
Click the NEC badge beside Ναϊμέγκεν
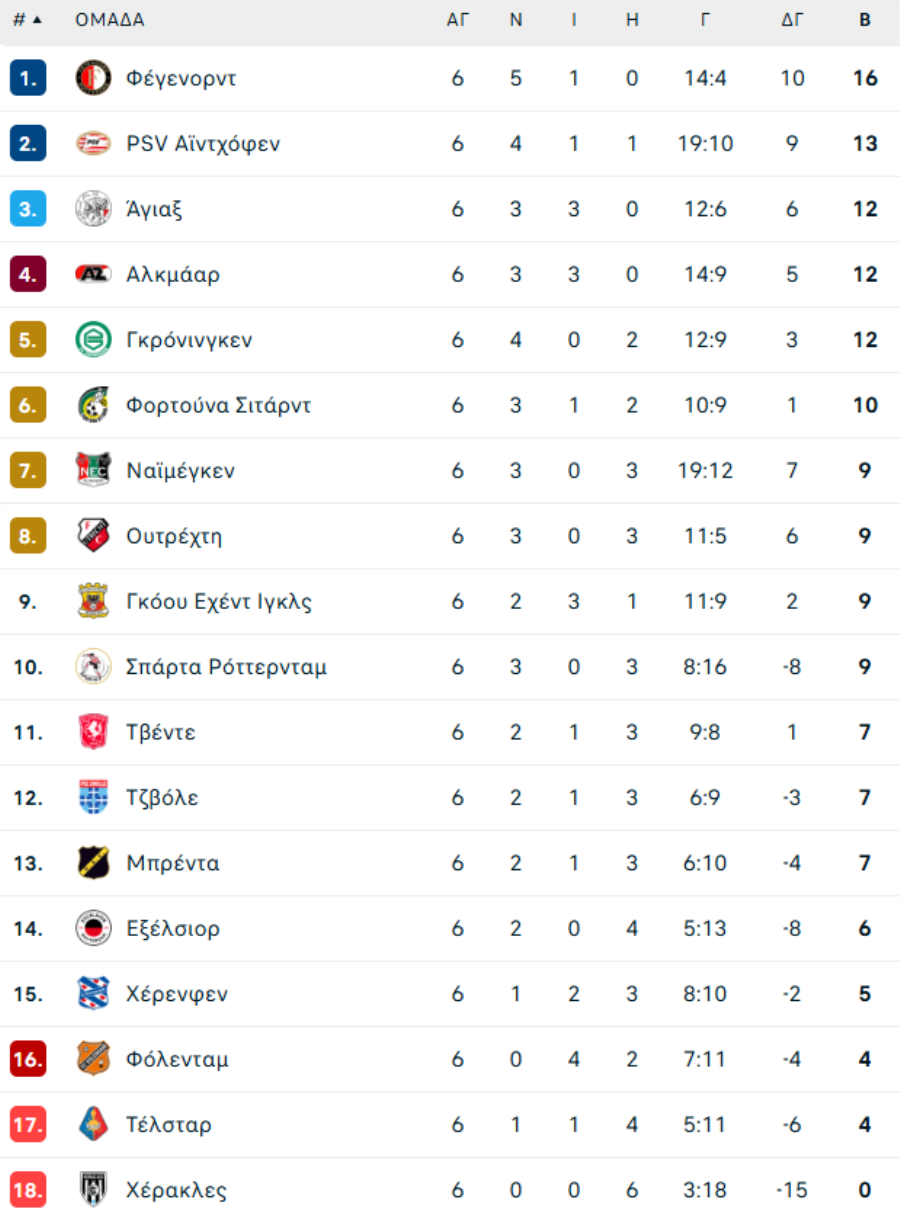[x=93, y=470]
